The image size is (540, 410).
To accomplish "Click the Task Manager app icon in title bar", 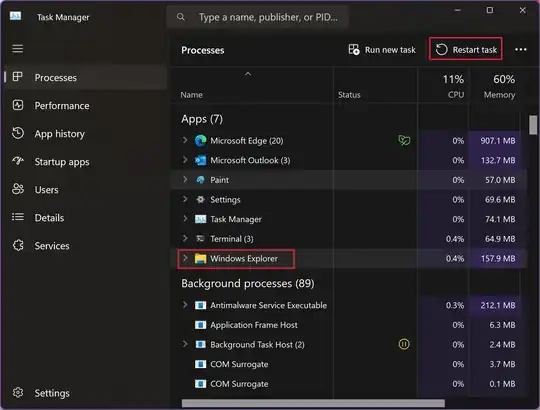I will click(15, 16).
